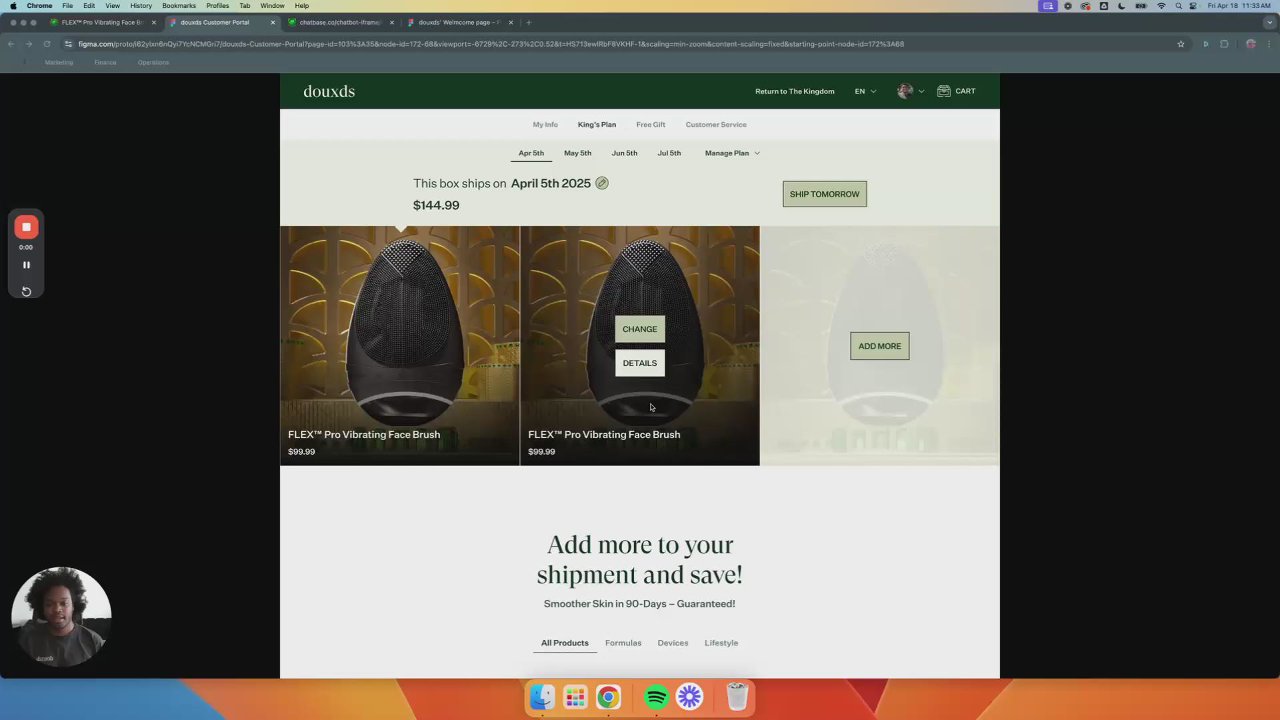The image size is (1280, 720).
Task: Open the Bookmarks menu
Action: pyautogui.click(x=179, y=6)
